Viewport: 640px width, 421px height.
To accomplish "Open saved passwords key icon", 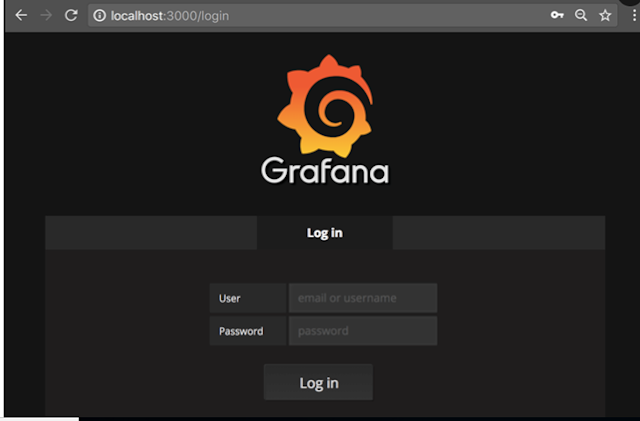I will [557, 16].
